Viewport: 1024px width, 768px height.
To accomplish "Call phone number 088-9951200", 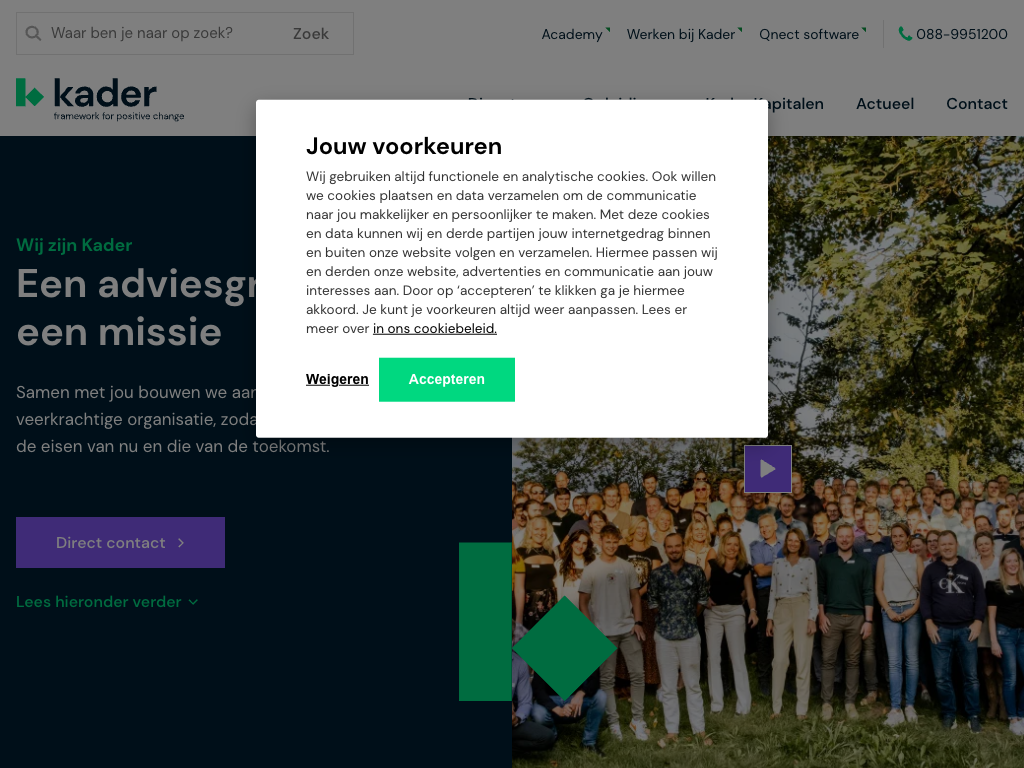I will point(961,34).
